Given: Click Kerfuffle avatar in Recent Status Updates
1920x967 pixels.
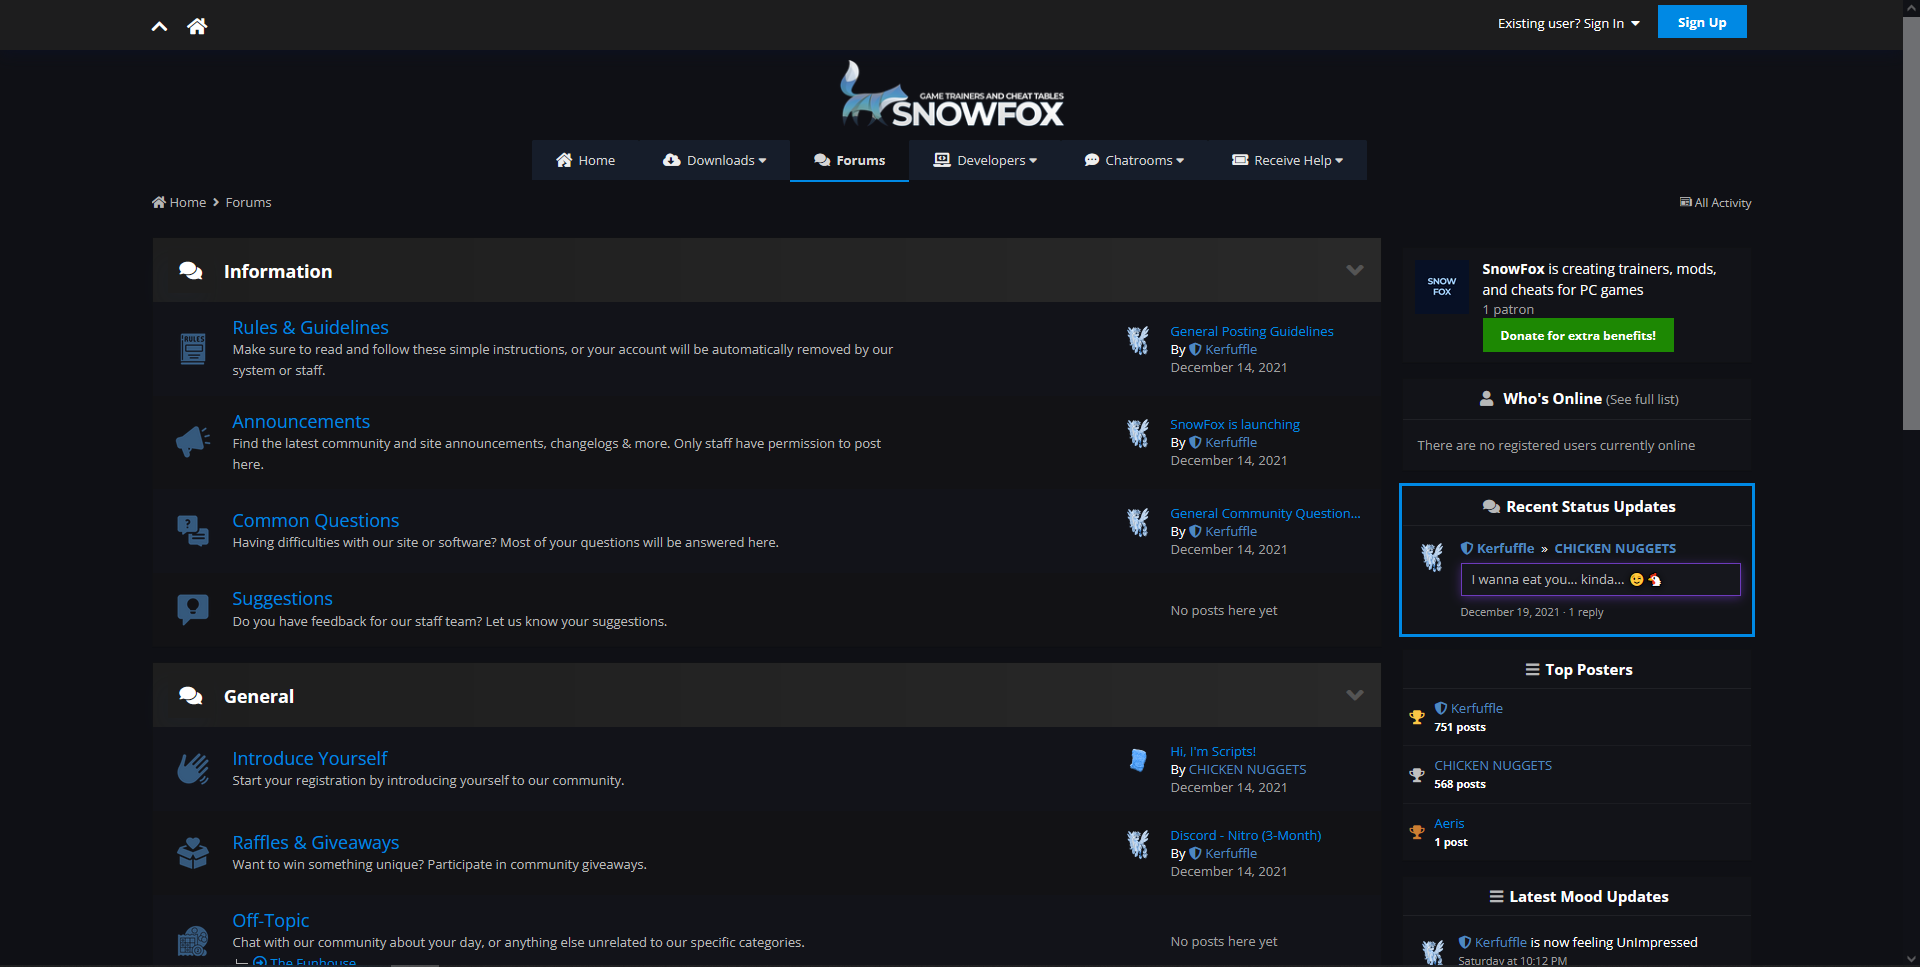Looking at the screenshot, I should pos(1432,557).
